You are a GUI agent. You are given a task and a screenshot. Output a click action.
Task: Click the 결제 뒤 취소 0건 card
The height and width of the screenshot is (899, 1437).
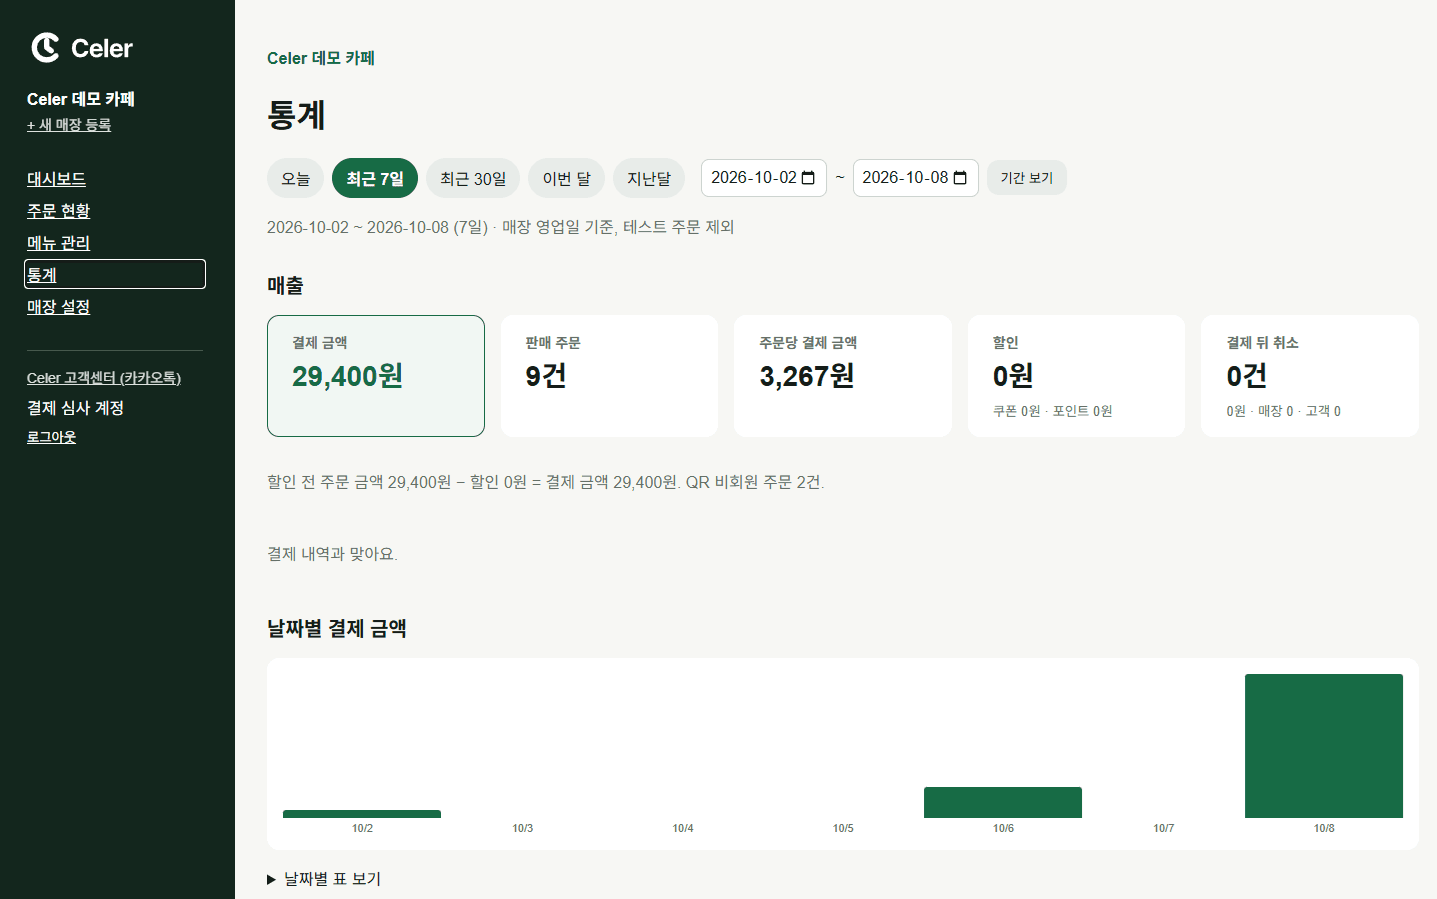pos(1310,376)
